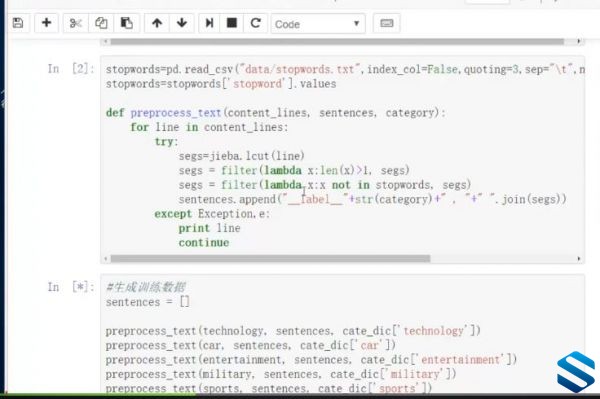Click the horizontal scrollbar thumb under cell 2
The image size is (600, 399).
pos(271,259)
